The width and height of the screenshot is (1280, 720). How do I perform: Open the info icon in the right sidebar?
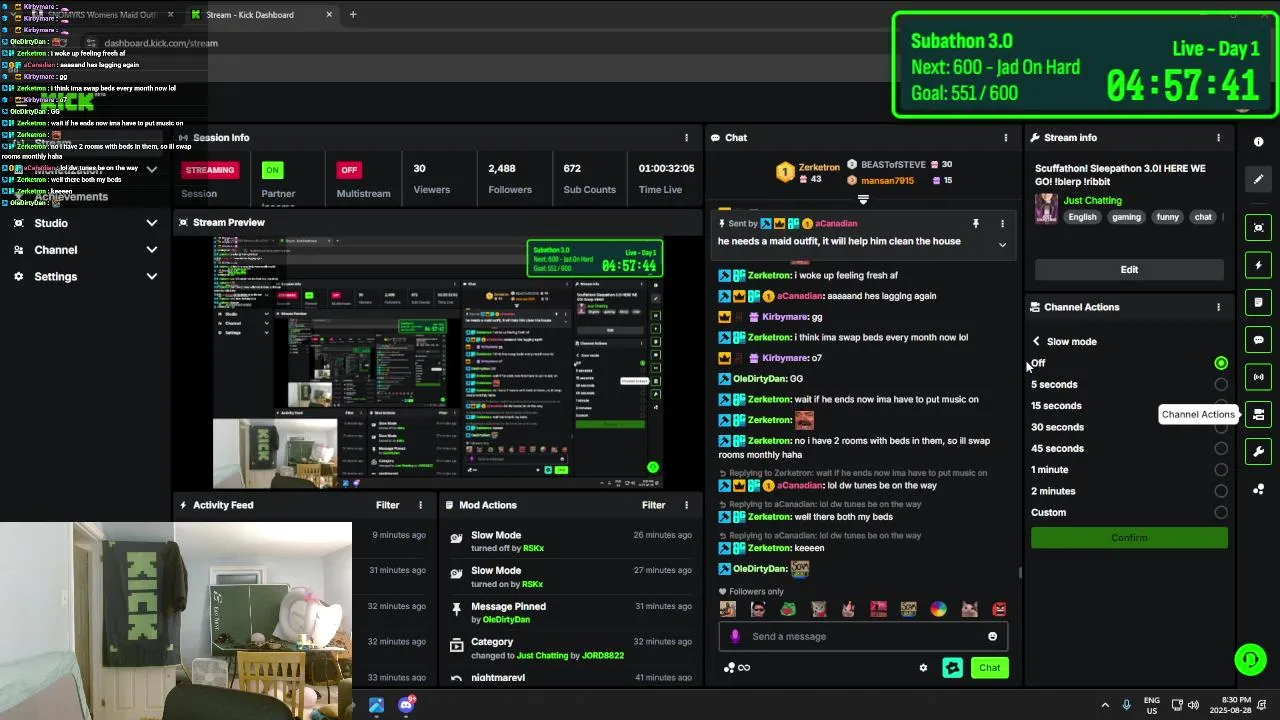(1258, 142)
